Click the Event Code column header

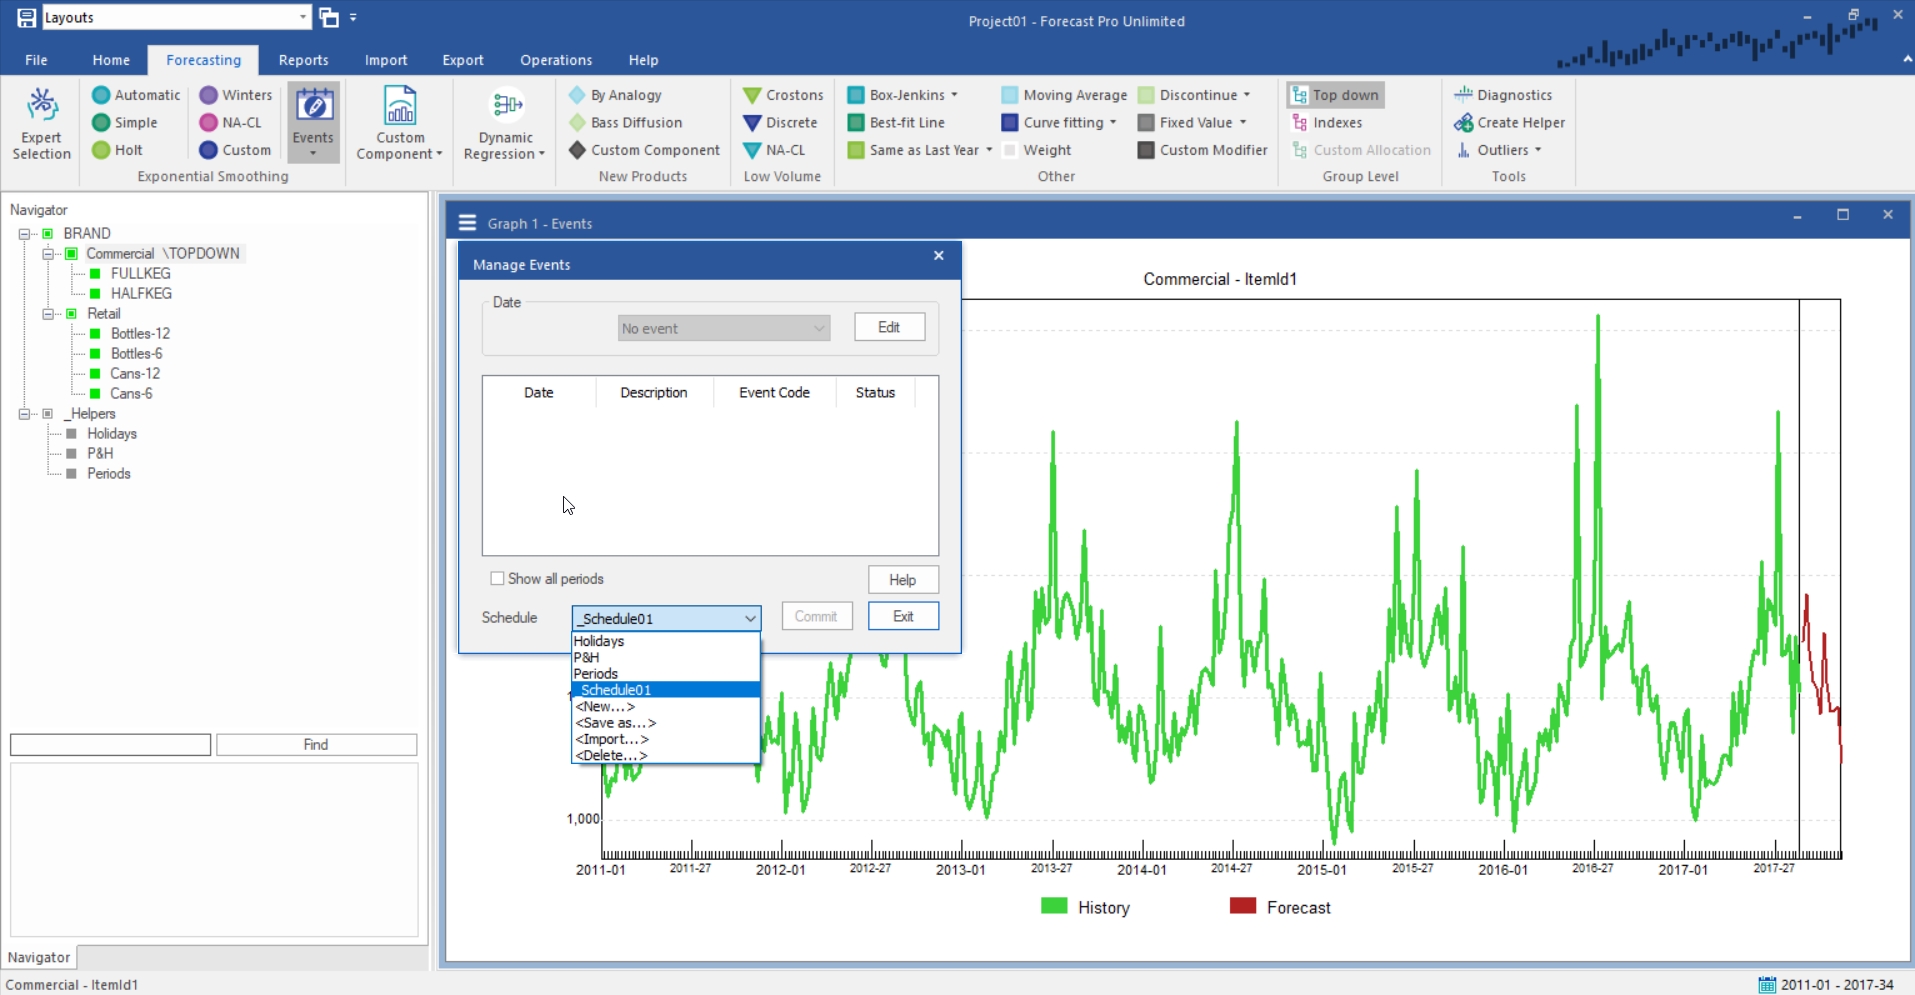(774, 392)
